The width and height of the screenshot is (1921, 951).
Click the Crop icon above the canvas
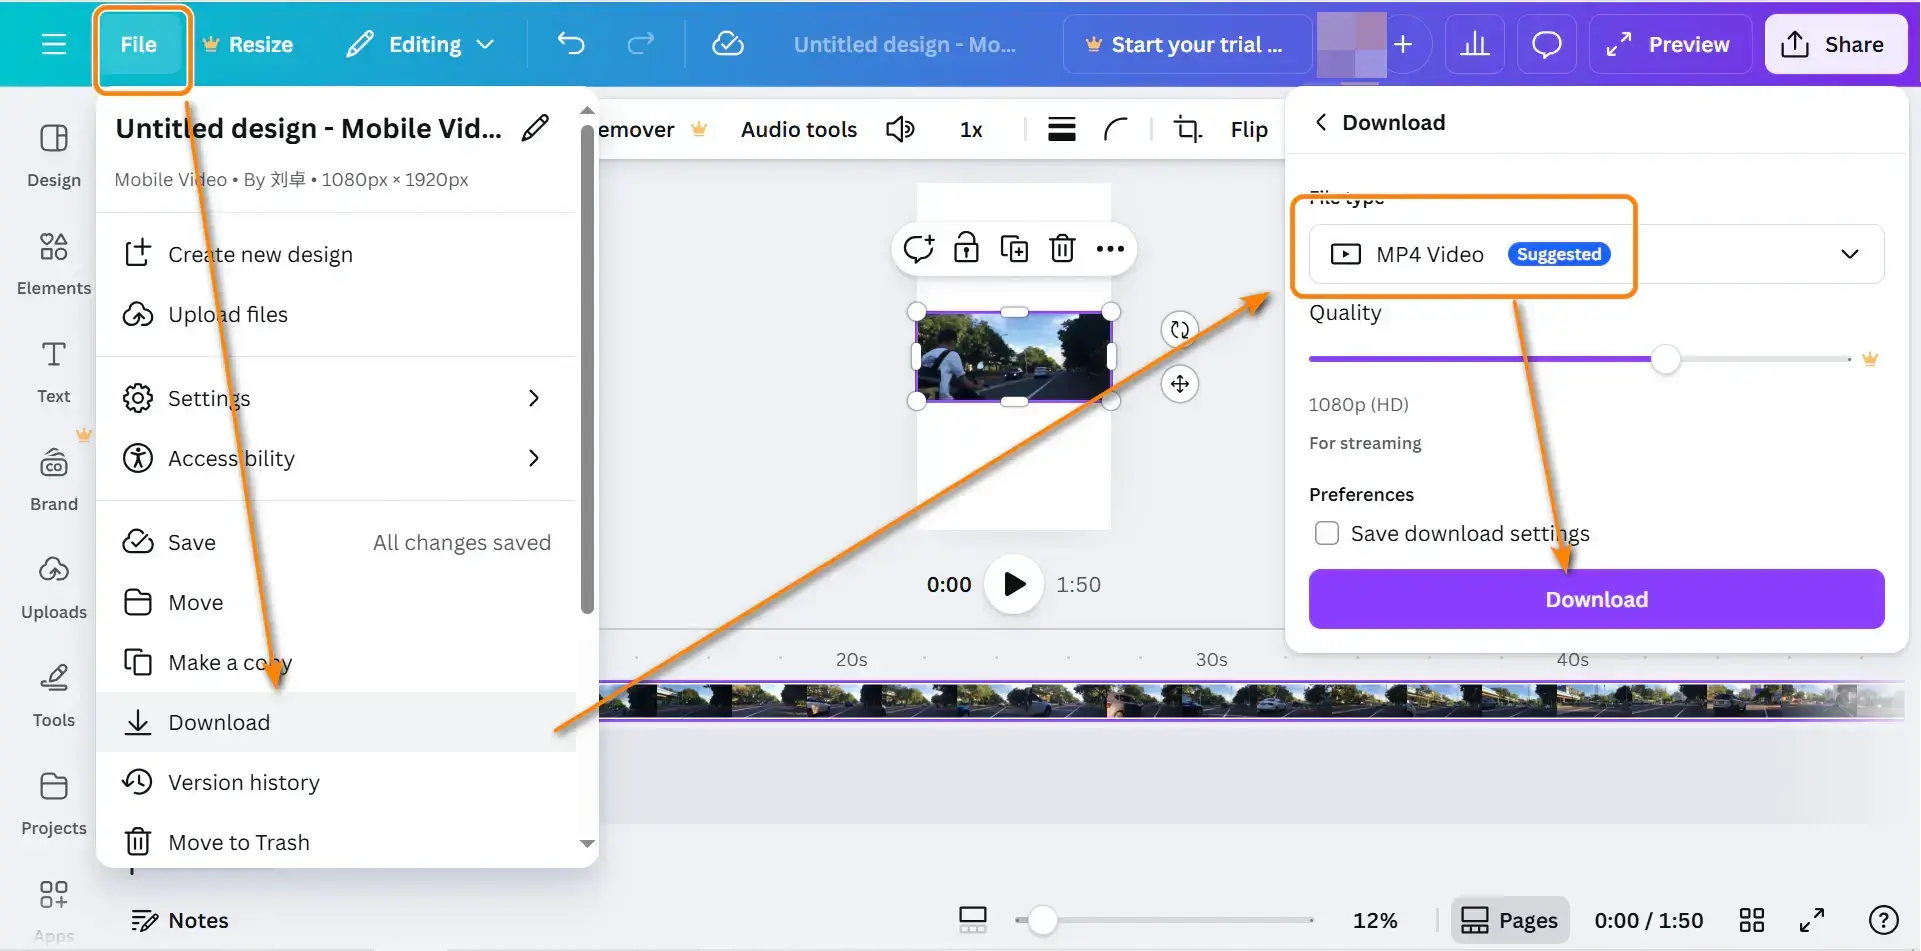pyautogui.click(x=1187, y=129)
